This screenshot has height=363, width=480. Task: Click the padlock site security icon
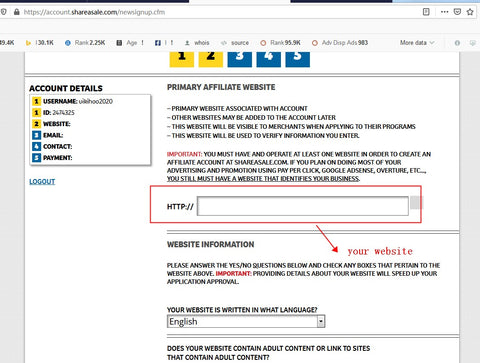pyautogui.click(x=17, y=12)
